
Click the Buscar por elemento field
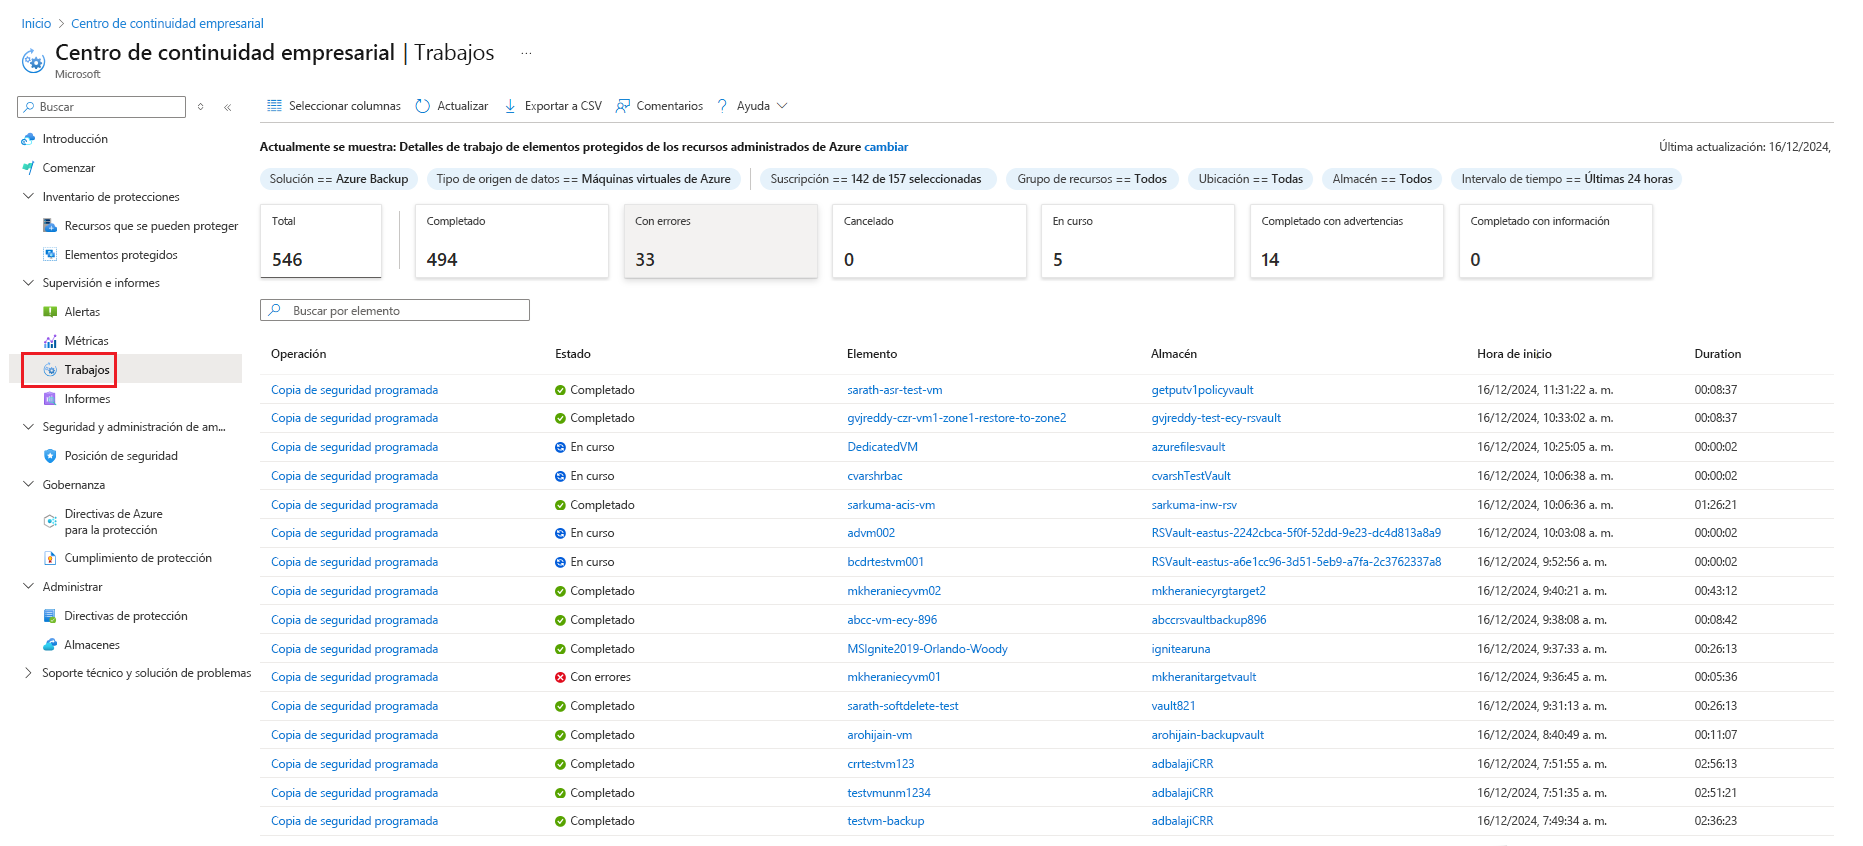click(x=395, y=311)
